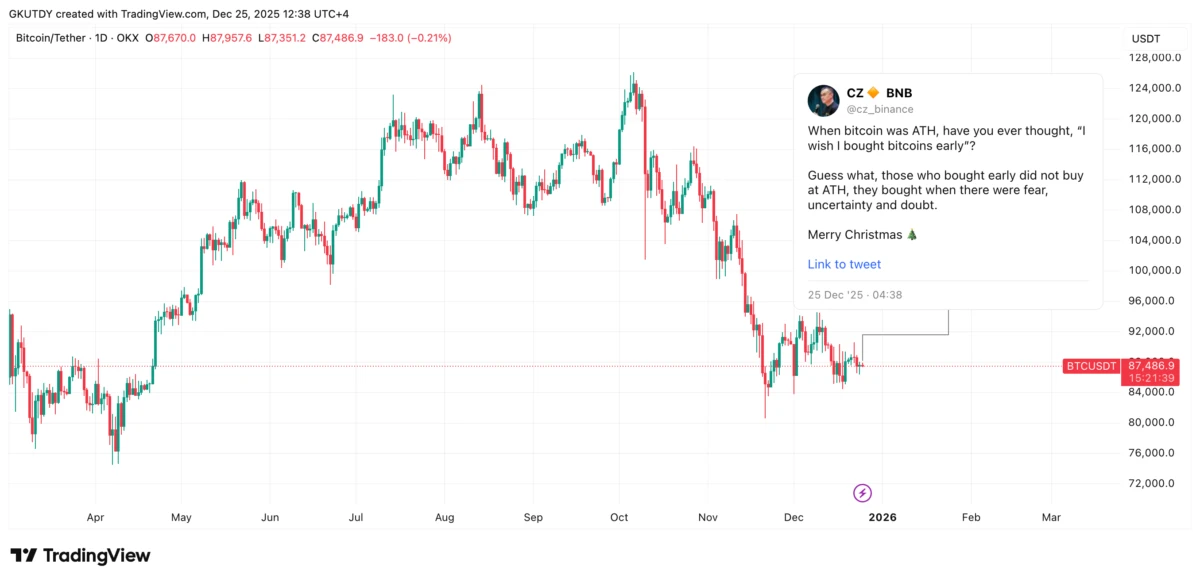This screenshot has width=1200, height=582.
Task: Click the Bitcoin/Tether symbol title
Action: 50,38
